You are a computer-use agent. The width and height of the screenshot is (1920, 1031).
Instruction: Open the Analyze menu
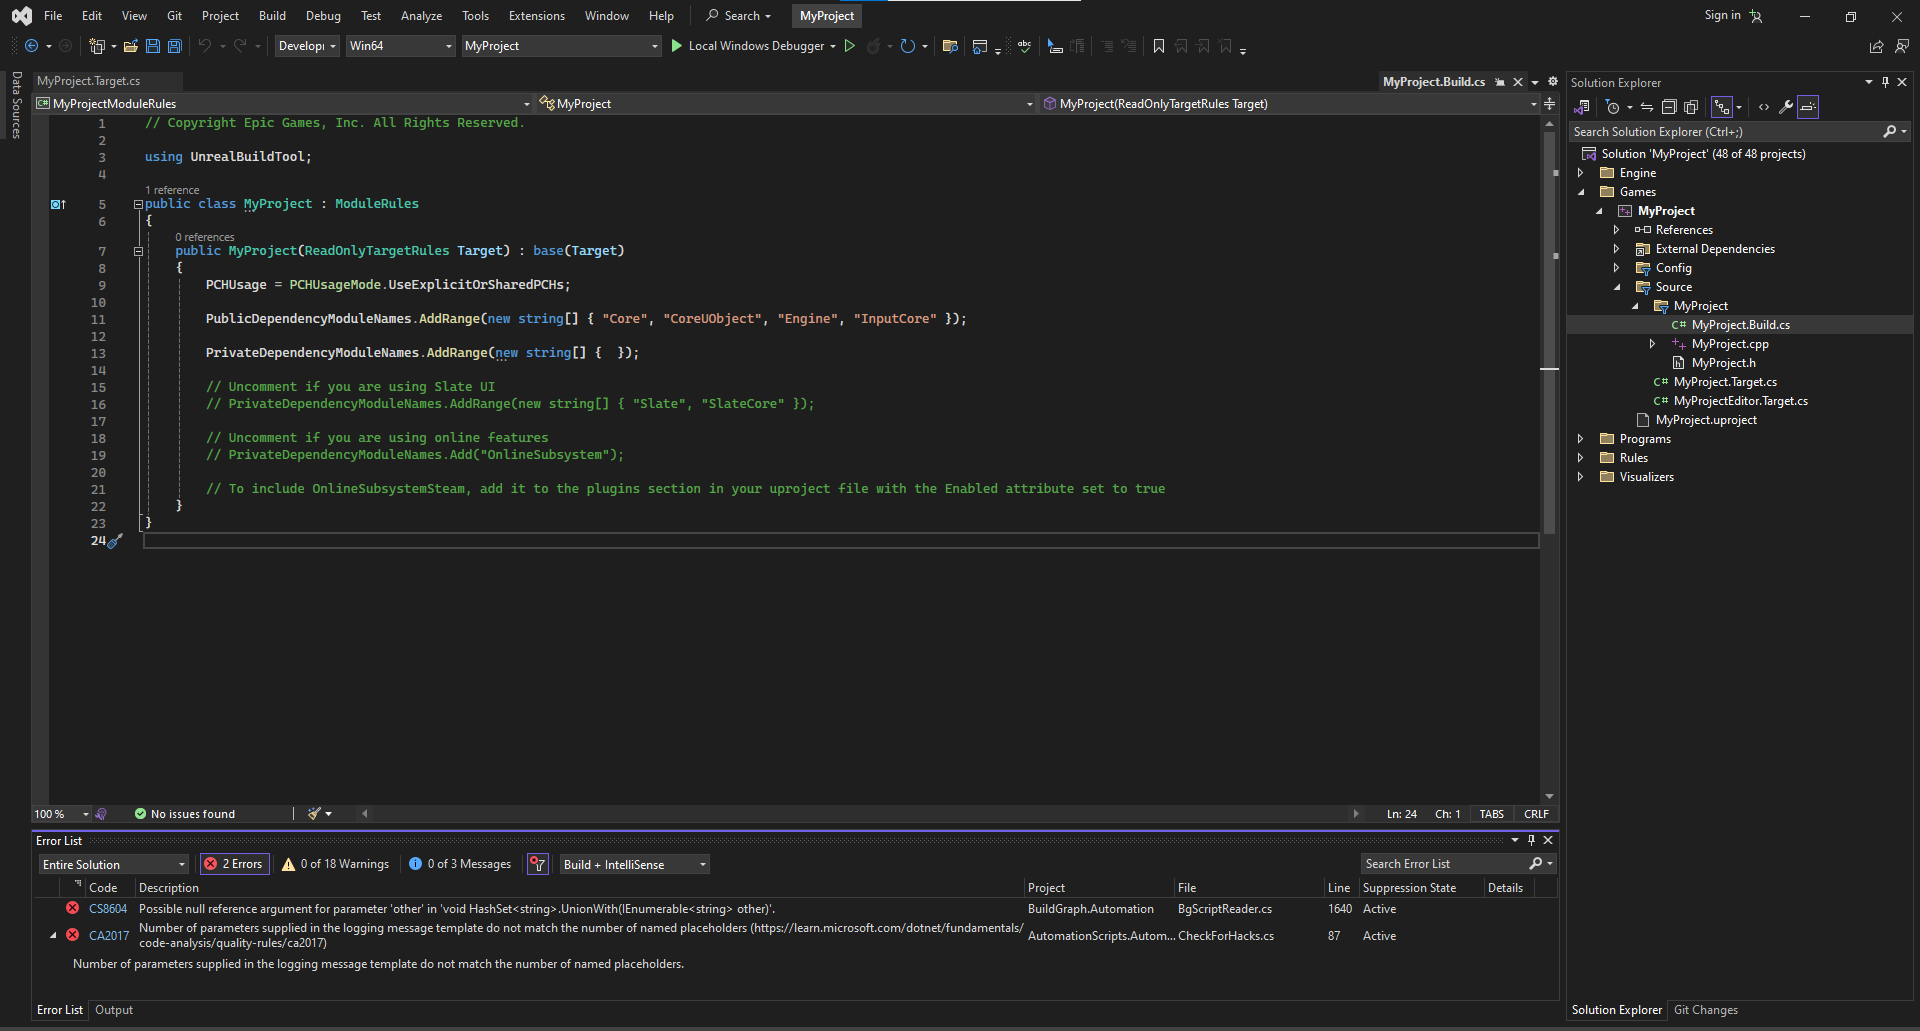click(421, 16)
